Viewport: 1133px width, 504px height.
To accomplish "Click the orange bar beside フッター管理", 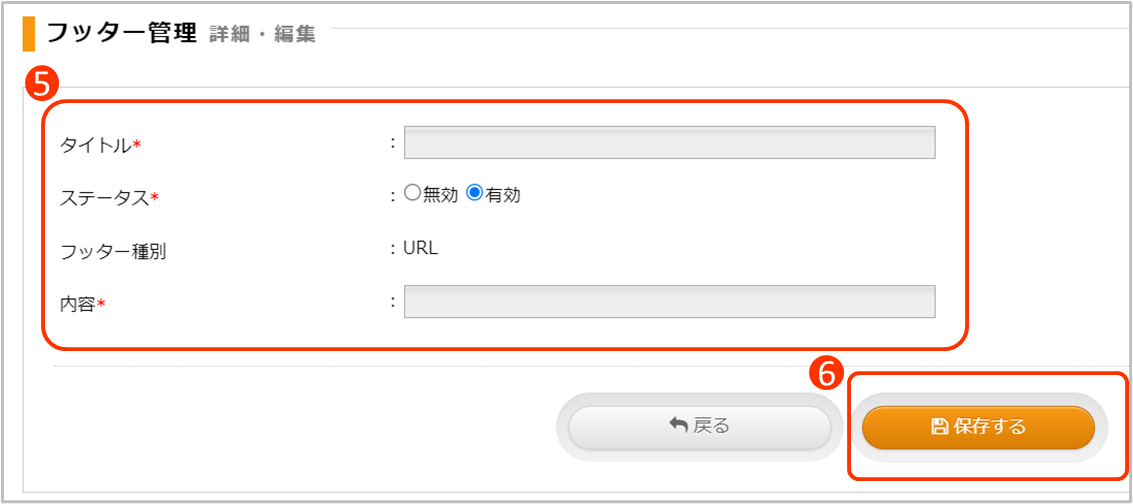I will pyautogui.click(x=29, y=34).
